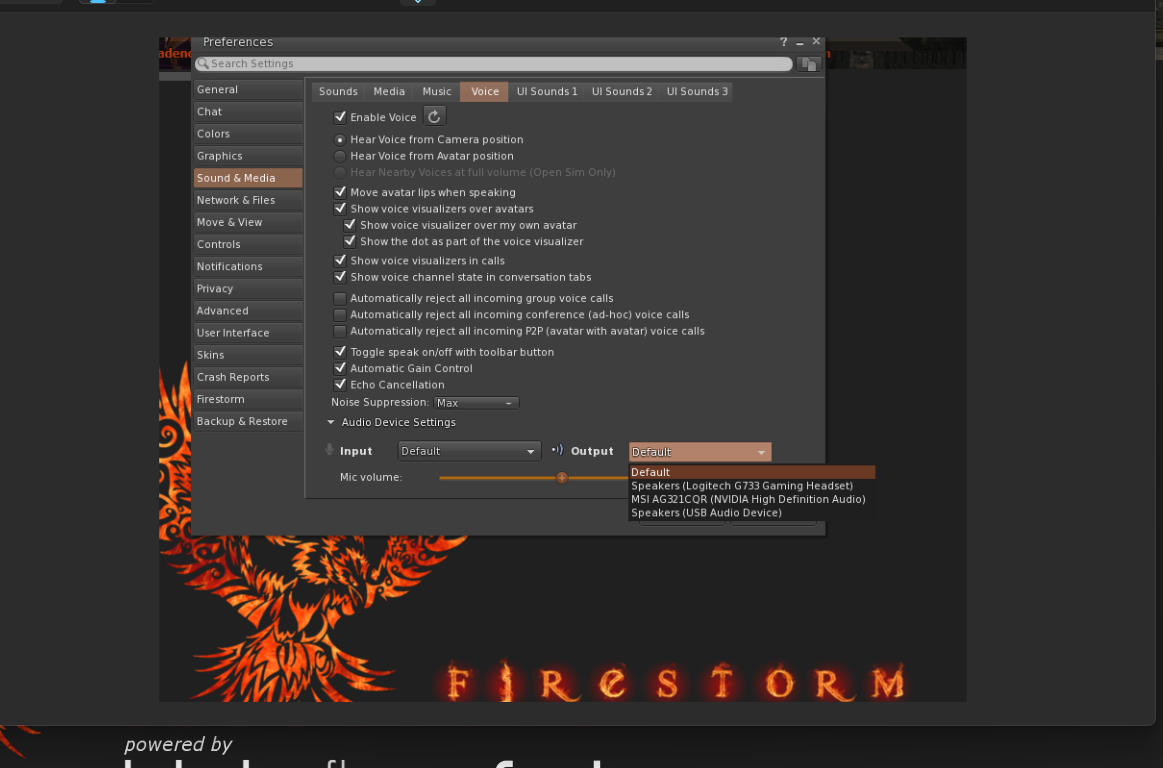
Task: Toggle Show voice visualizer over my own avatar
Action: [x=349, y=225]
